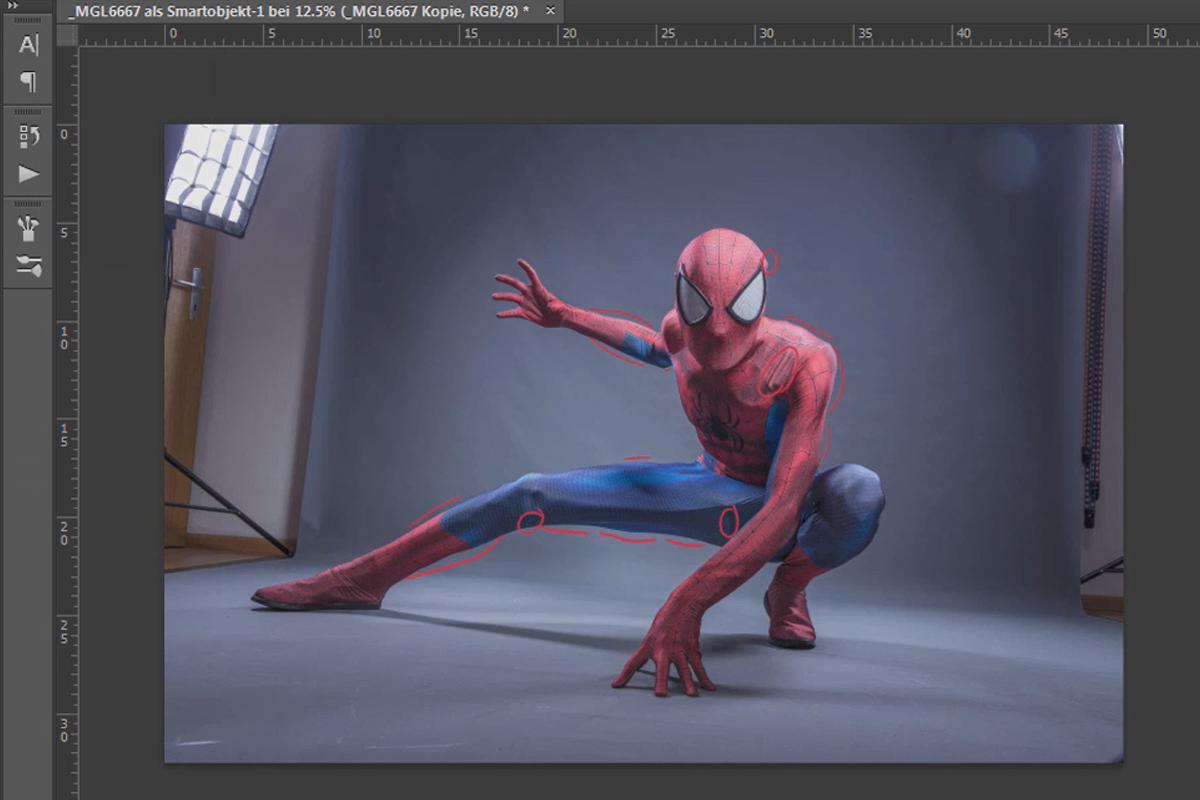Click the vertical ruler at the 15 mark
Viewport: 1200px width, 800px height.
[x=66, y=434]
